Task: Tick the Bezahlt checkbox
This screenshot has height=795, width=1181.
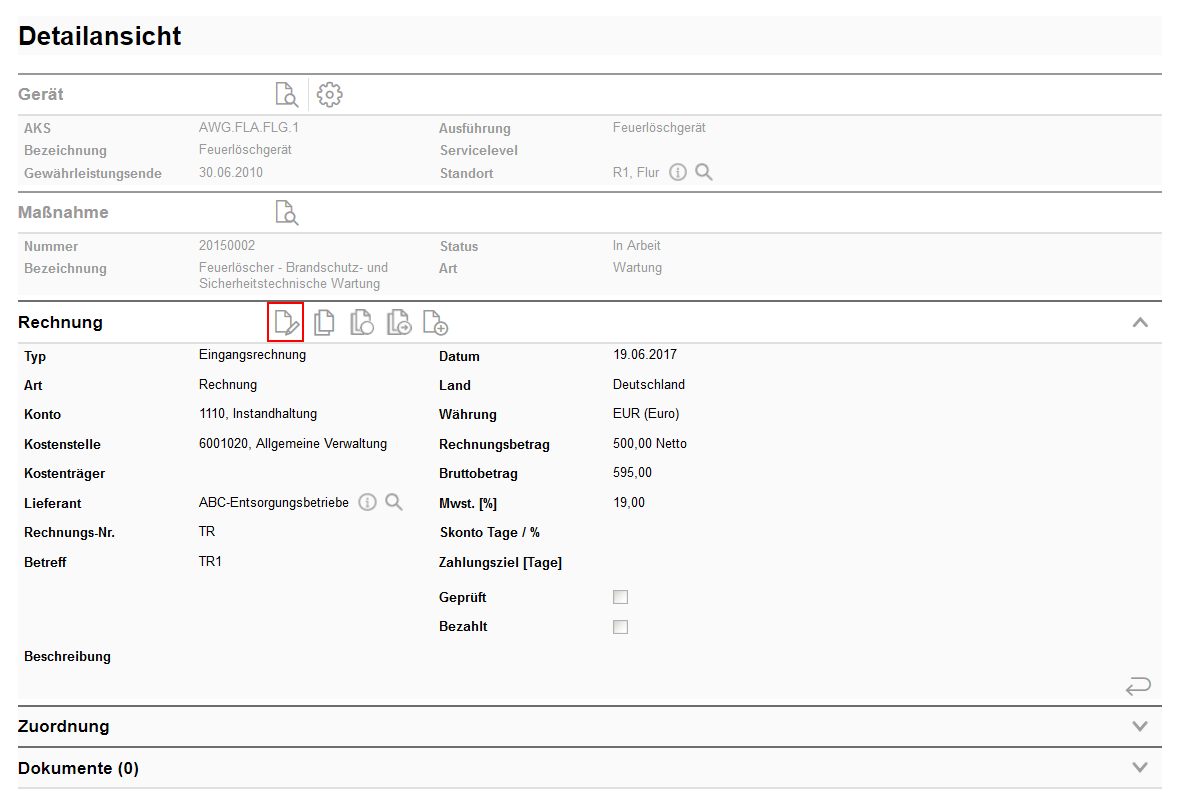Action: pos(621,628)
